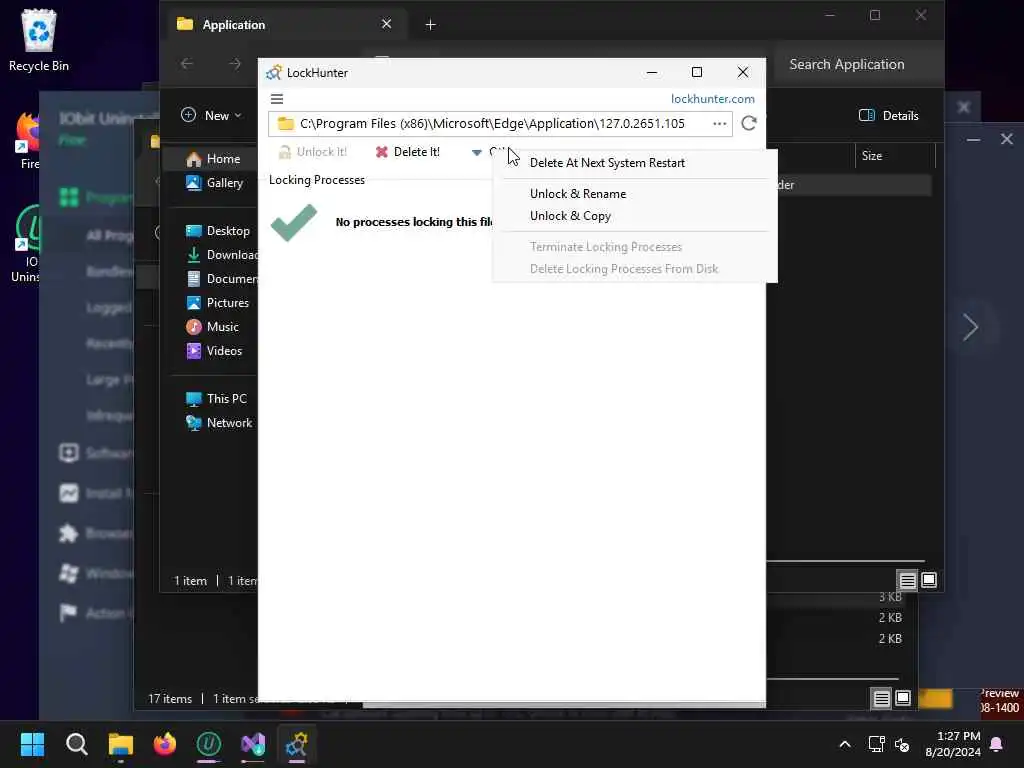Click the next arrow in background window
This screenshot has width=1024, height=768.
(x=970, y=327)
